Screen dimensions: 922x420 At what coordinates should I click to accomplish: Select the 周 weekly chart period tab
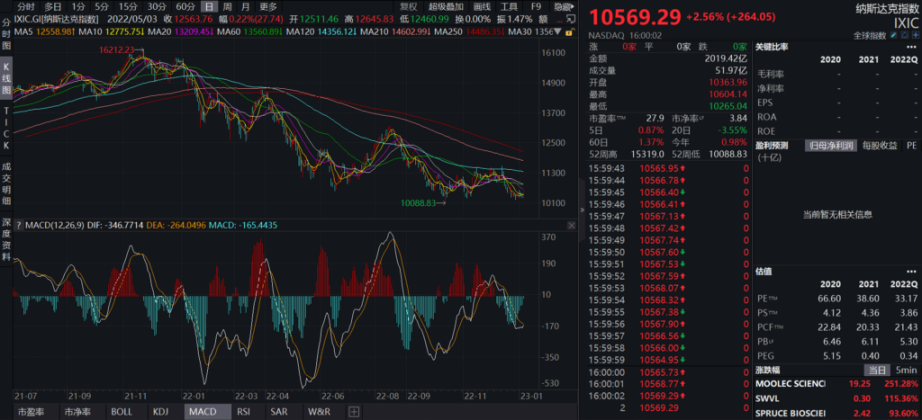tap(226, 7)
